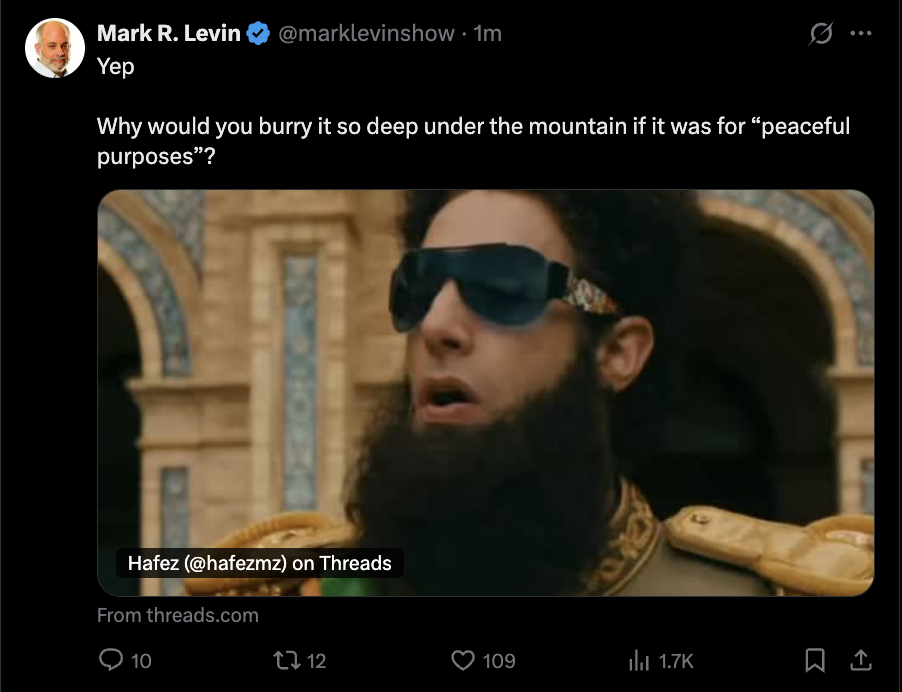Click the blue verified checkmark badge
Viewport: 902px width, 692px height.
(x=258, y=33)
